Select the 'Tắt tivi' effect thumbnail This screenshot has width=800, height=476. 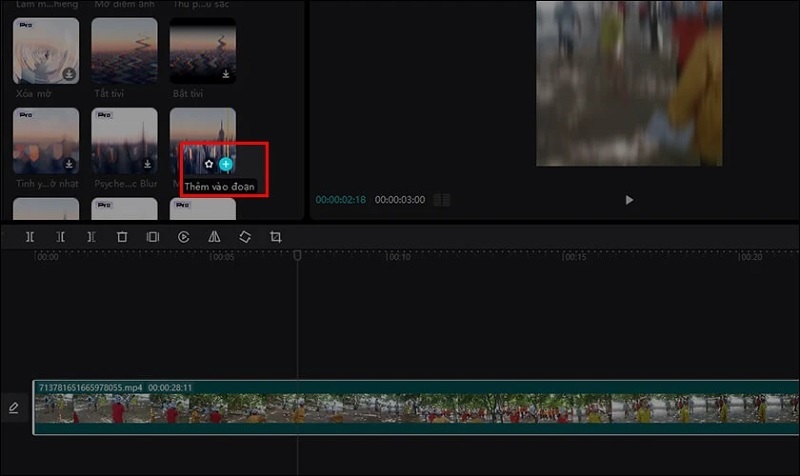124,50
